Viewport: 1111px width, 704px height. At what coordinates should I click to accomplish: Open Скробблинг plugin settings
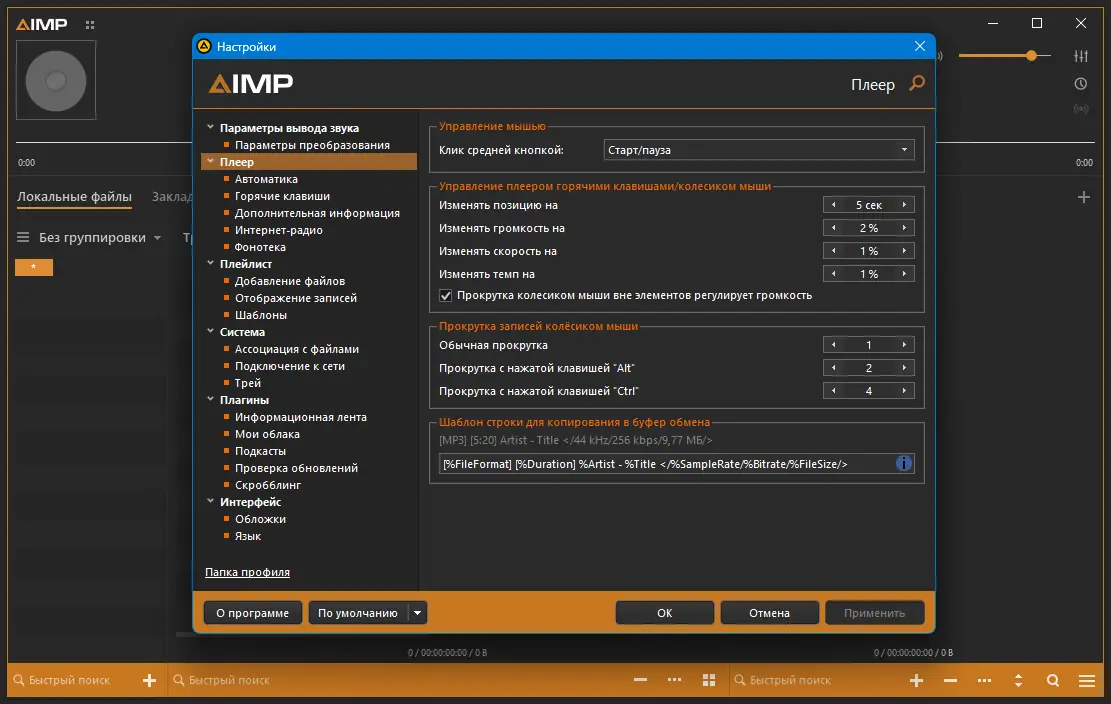click(268, 485)
